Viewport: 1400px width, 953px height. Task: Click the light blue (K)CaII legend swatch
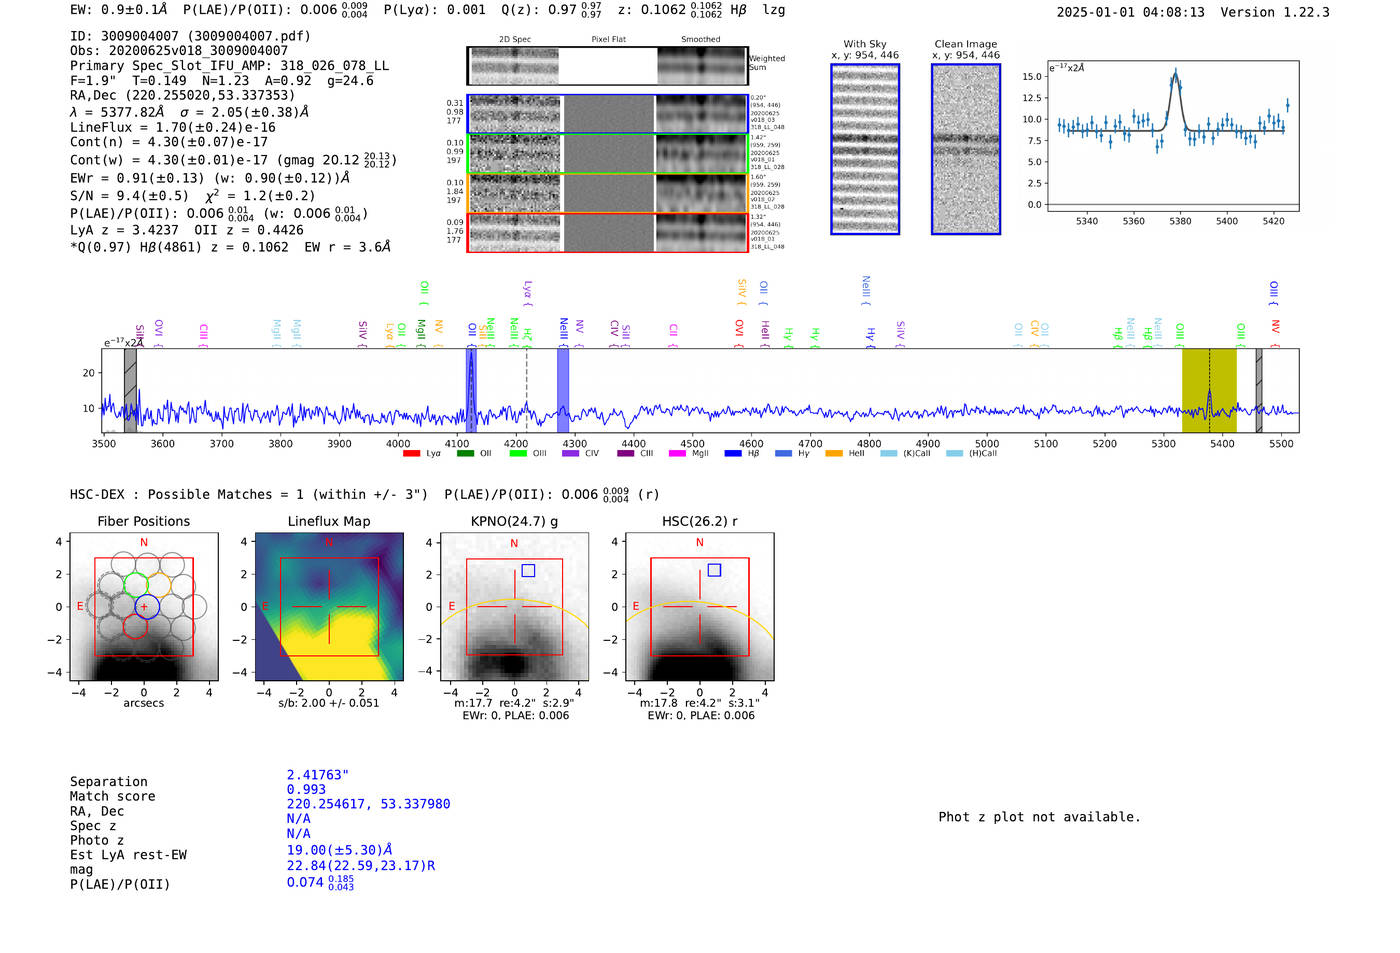coord(889,454)
